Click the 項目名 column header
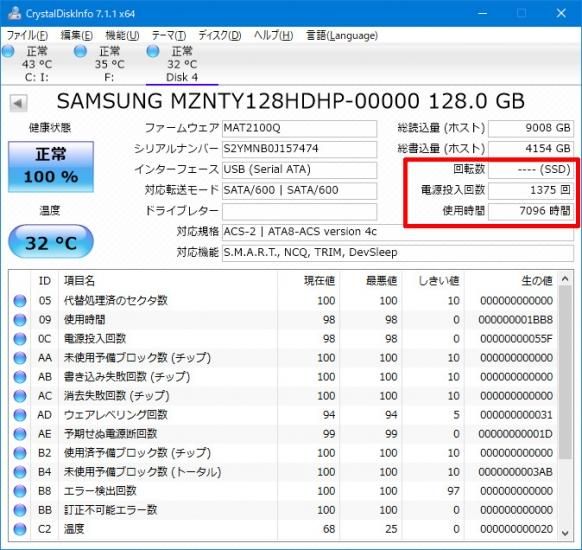The image size is (582, 550). [168, 281]
